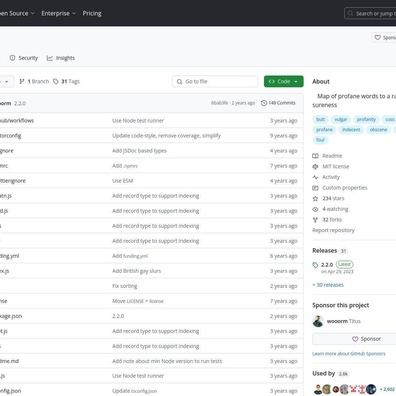This screenshot has height=396, width=396.
Task: Open the MIT license link
Action: [x=336, y=166]
